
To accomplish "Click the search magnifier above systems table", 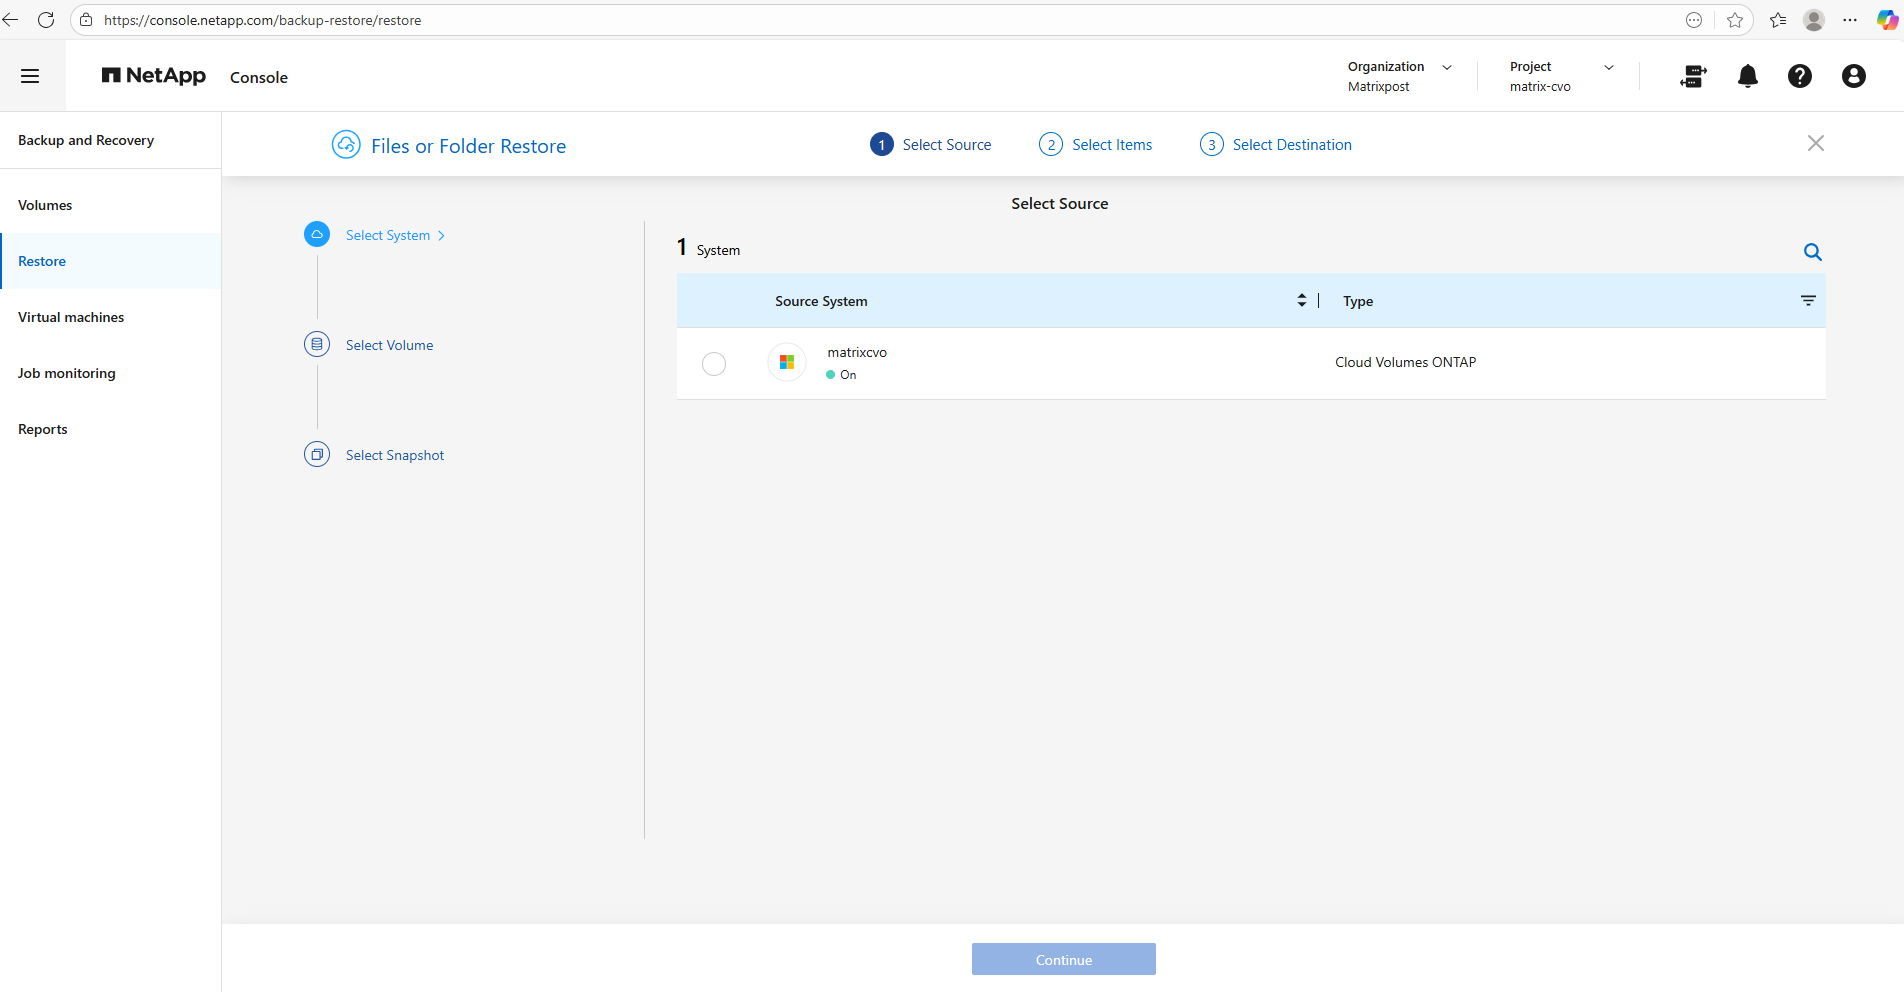I will pos(1812,252).
